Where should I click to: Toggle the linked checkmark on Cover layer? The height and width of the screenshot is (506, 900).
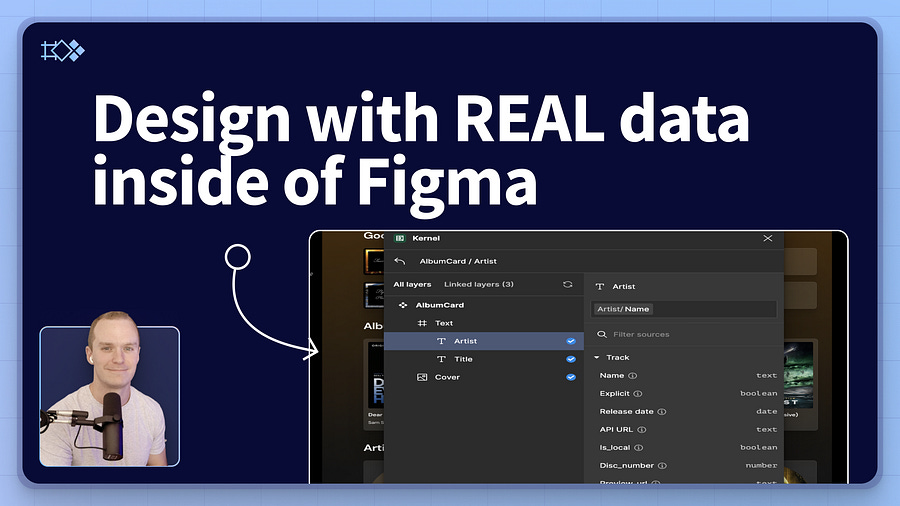(x=571, y=377)
